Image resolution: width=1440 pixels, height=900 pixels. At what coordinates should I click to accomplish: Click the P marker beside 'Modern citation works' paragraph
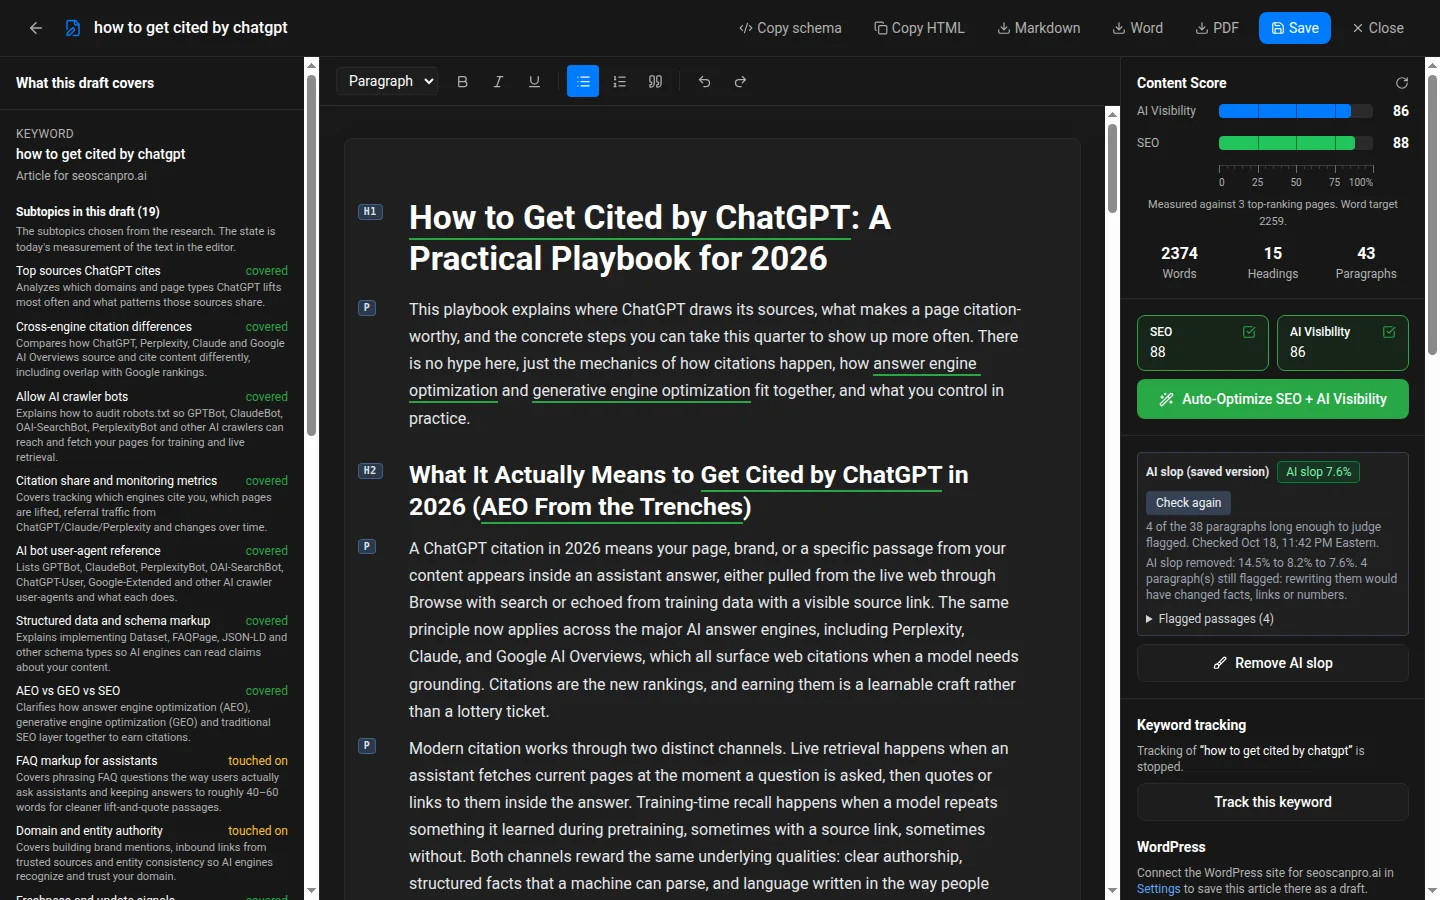click(x=367, y=745)
